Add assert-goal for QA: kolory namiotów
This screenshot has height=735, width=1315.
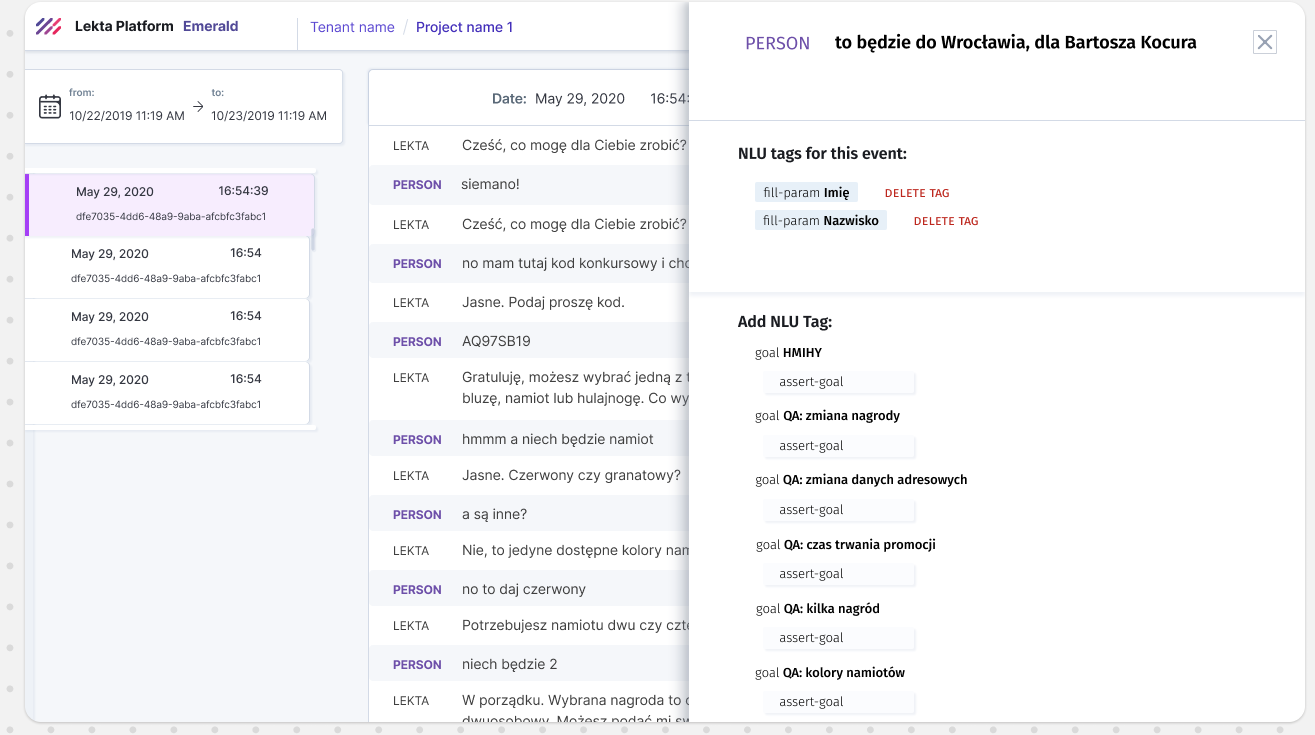click(840, 702)
